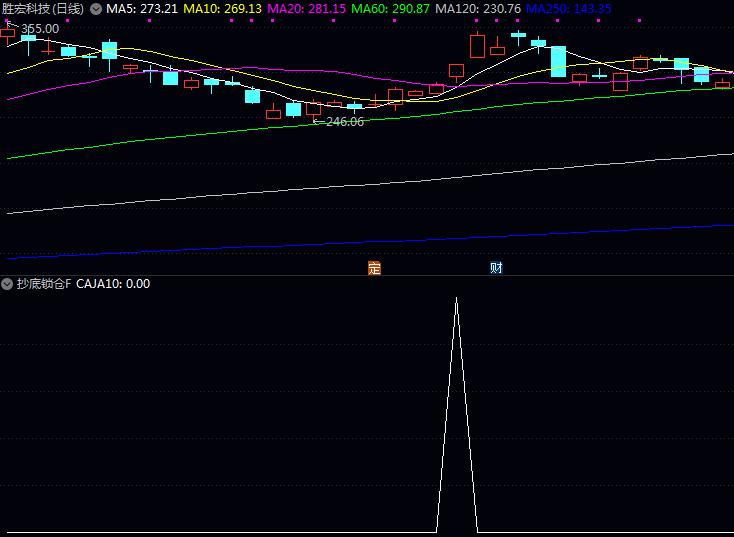
Task: Click the large red candlestick at the price peak
Action: pos(478,47)
